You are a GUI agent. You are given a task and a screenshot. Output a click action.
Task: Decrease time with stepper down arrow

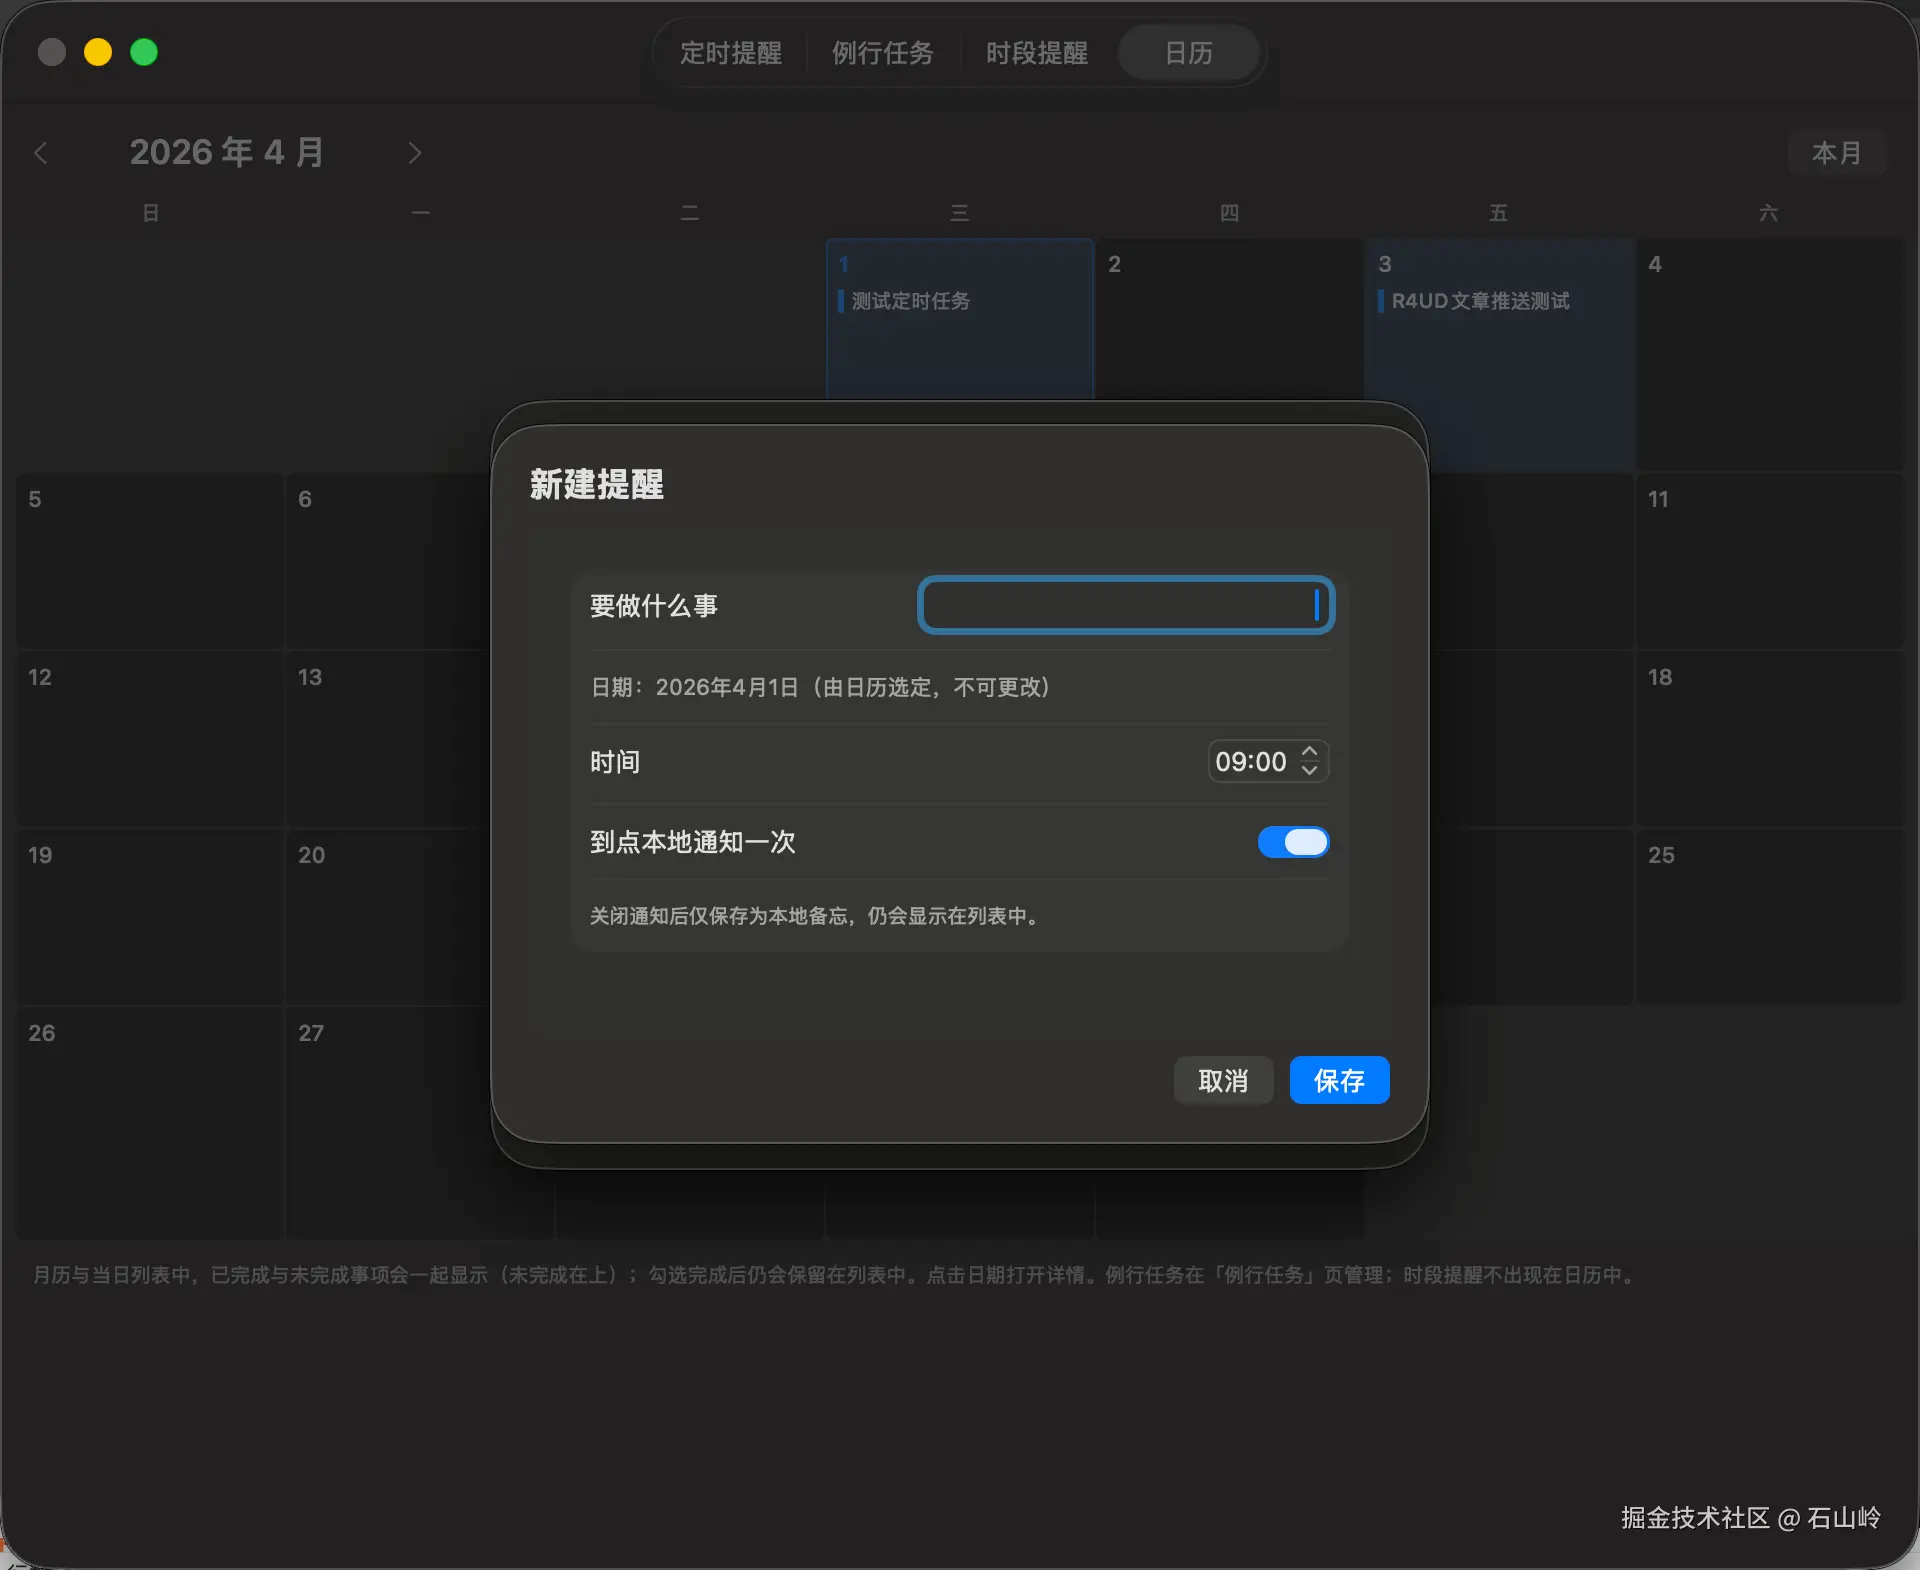coord(1310,771)
